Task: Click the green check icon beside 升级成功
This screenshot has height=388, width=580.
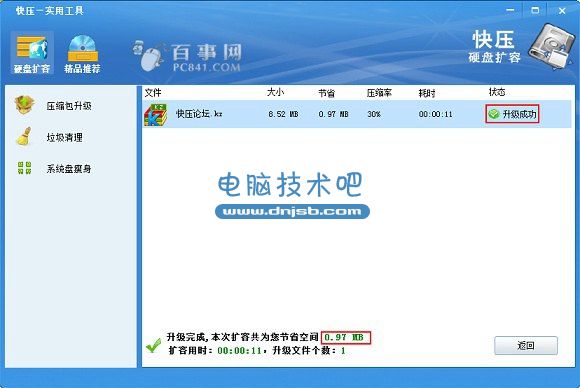Action: 494,114
